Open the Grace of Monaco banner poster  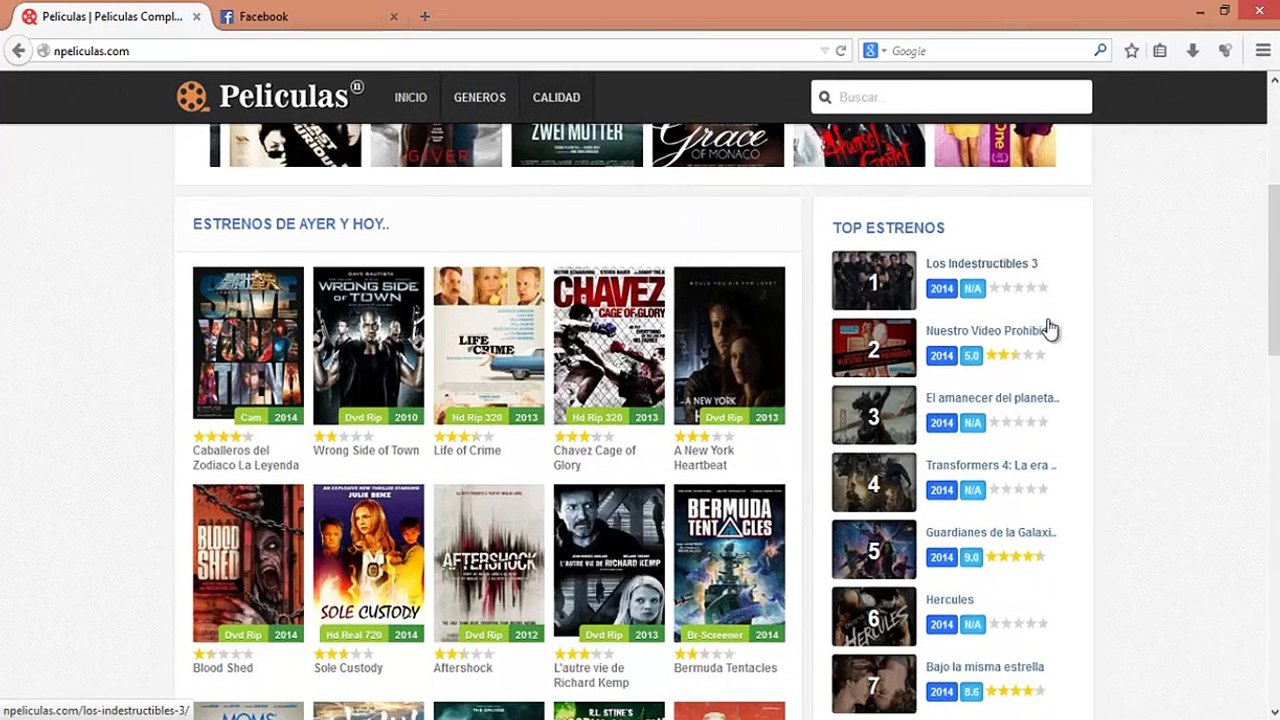pyautogui.click(x=718, y=145)
